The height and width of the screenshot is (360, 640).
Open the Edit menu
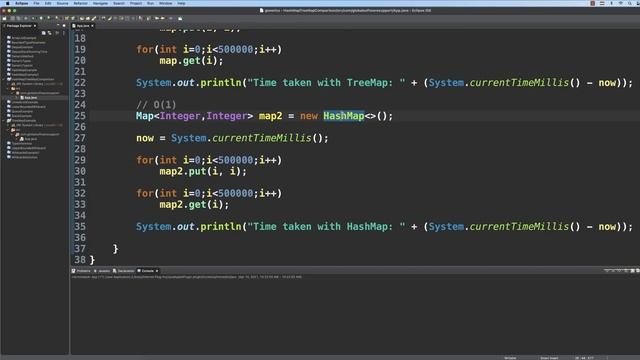(48, 3)
